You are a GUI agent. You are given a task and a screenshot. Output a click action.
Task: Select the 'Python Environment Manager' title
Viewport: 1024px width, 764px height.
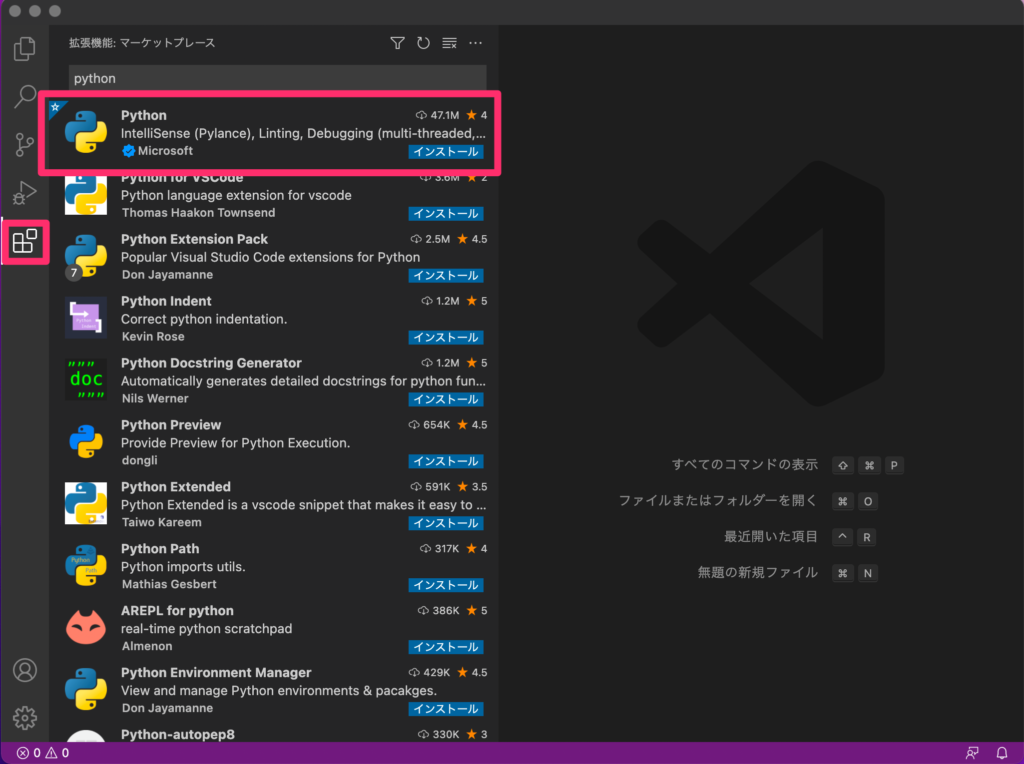(216, 673)
